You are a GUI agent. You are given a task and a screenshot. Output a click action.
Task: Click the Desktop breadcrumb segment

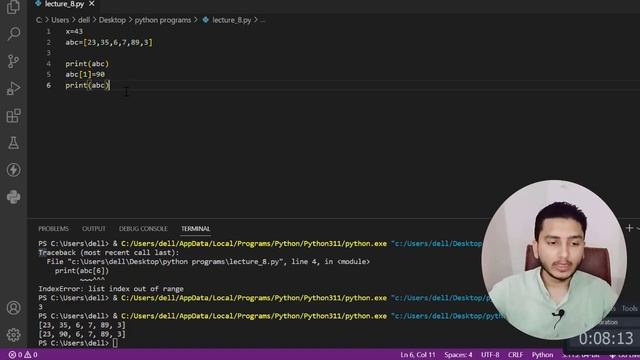pos(112,20)
